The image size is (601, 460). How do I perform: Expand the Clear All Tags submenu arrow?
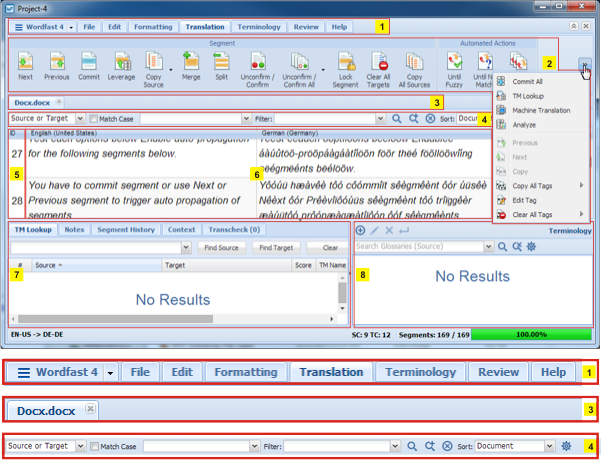(x=581, y=214)
